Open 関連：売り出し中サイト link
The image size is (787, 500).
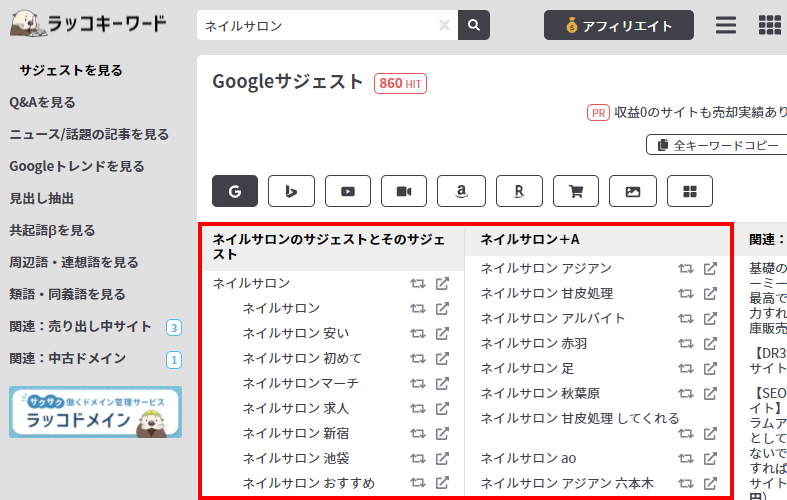point(80,326)
